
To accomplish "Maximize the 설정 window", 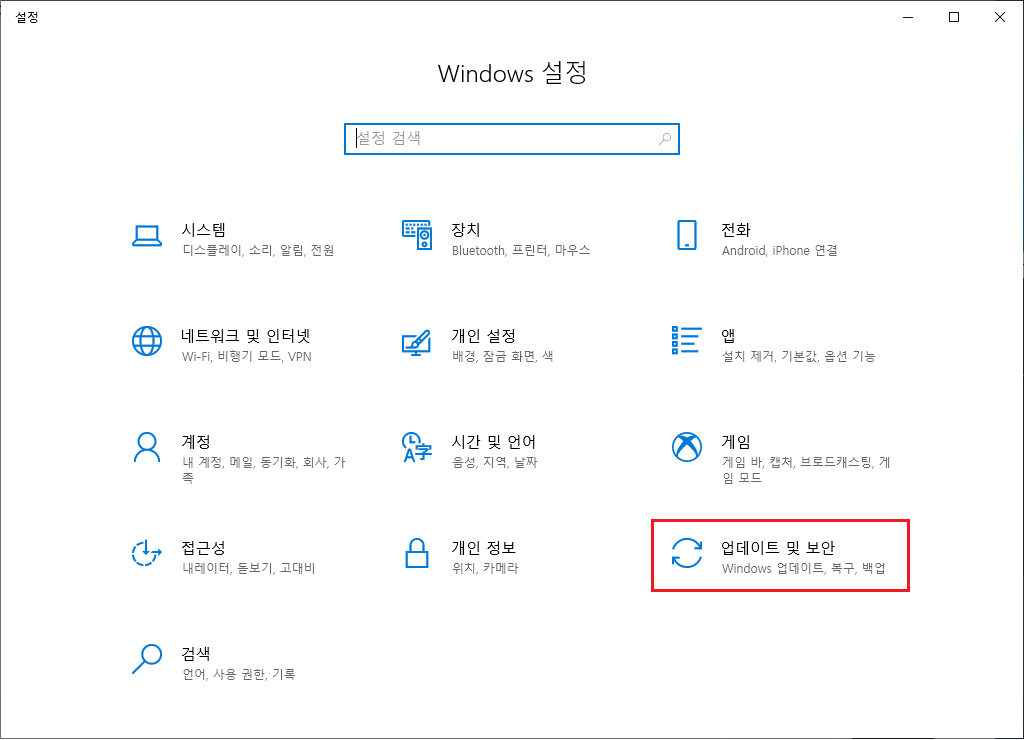I will click(x=954, y=17).
